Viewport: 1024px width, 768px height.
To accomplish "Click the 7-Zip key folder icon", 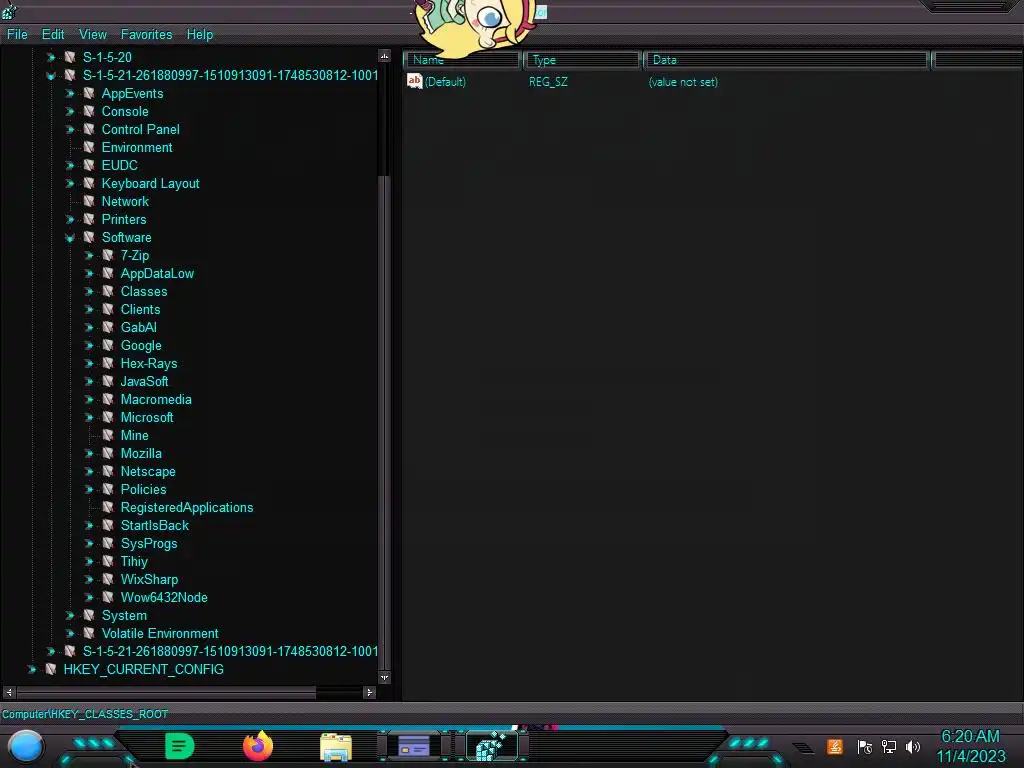I will (108, 255).
